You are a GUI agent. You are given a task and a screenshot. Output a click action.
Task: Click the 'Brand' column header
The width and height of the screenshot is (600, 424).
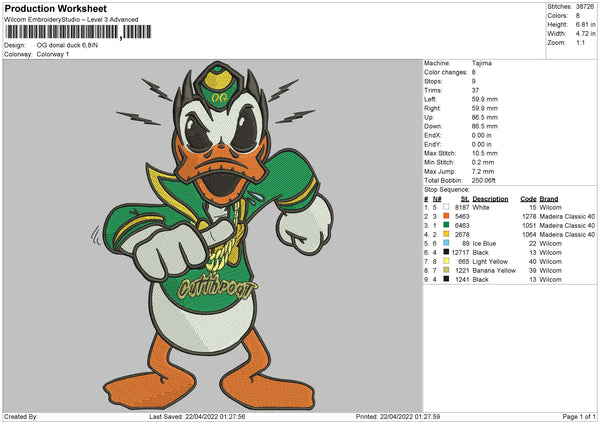coord(549,199)
